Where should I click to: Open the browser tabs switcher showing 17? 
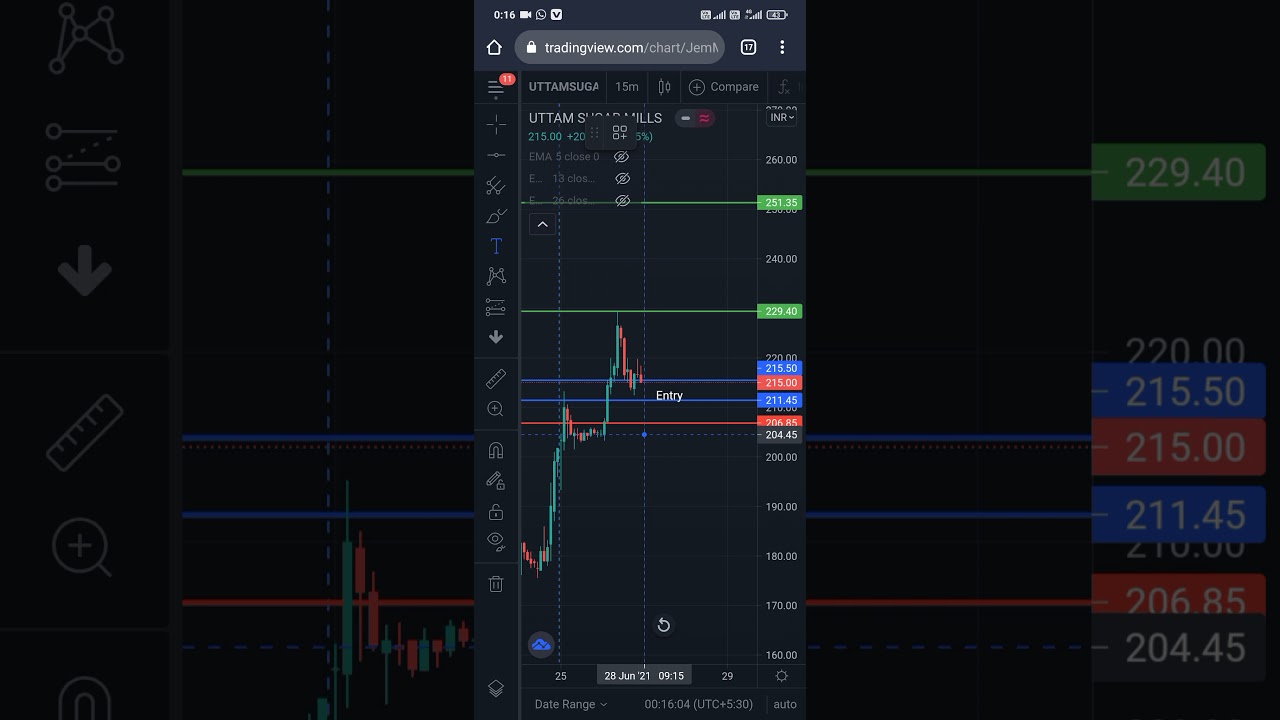[748, 47]
